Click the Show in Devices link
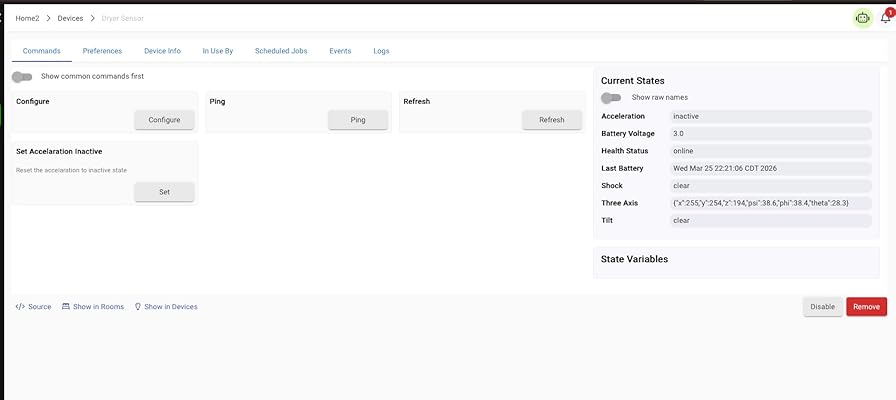This screenshot has width=896, height=400. pos(171,307)
